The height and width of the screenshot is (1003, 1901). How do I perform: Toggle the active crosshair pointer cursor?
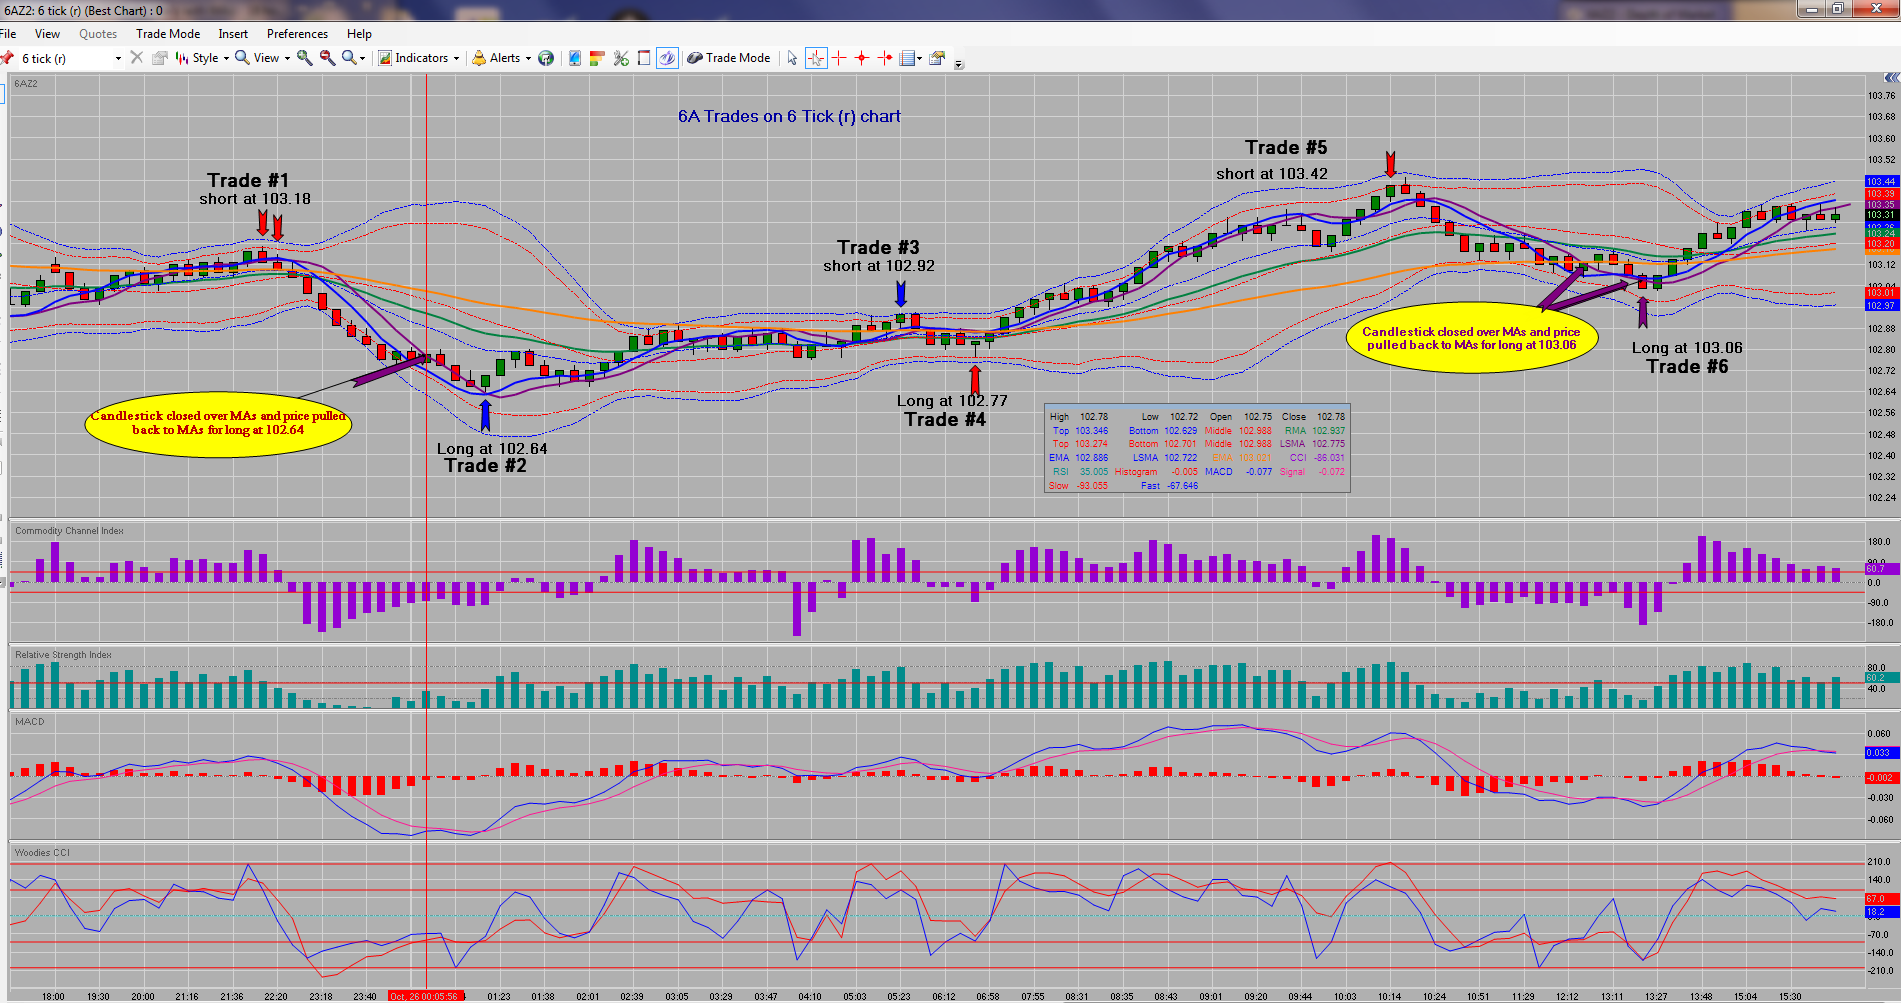tap(816, 58)
